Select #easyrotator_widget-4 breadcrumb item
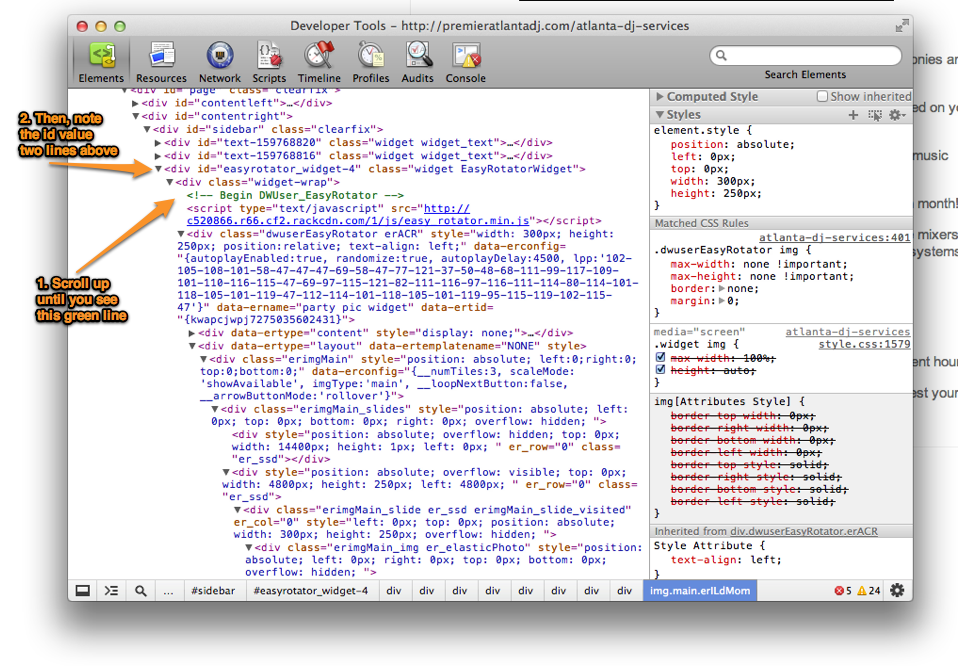 pyautogui.click(x=311, y=591)
